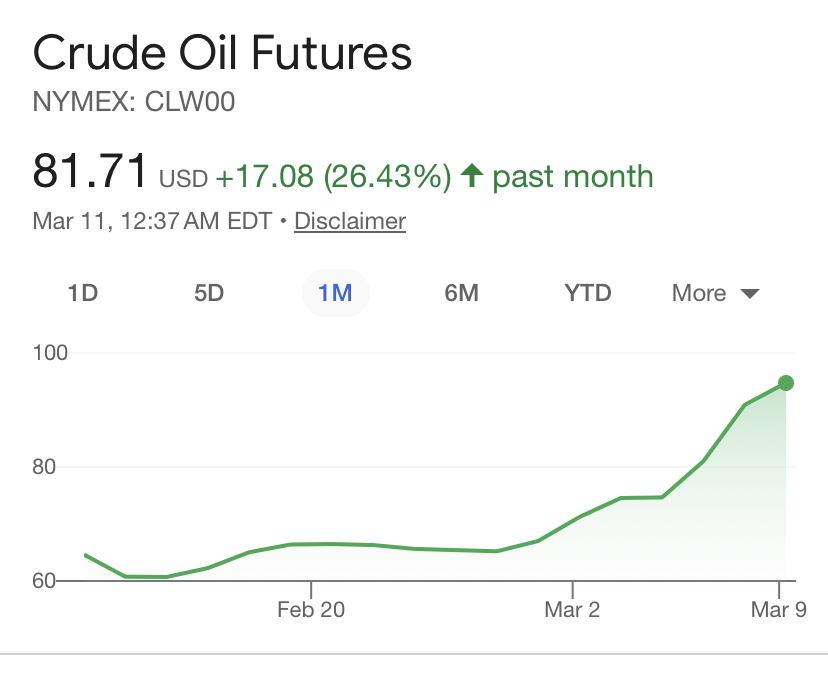828x684 pixels.
Task: Select the 5D time range tab
Action: (209, 293)
